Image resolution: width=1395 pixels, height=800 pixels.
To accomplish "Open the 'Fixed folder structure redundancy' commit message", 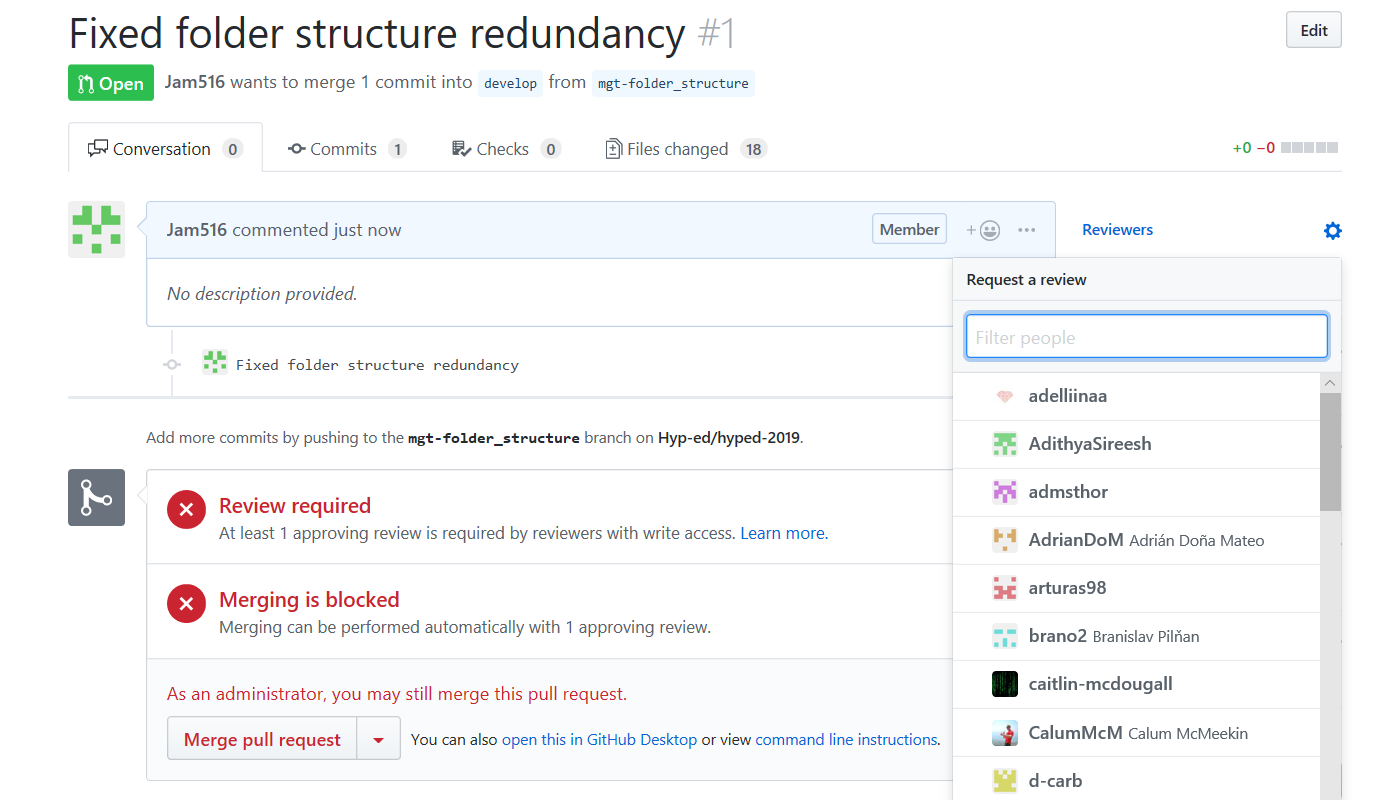I will pyautogui.click(x=377, y=365).
